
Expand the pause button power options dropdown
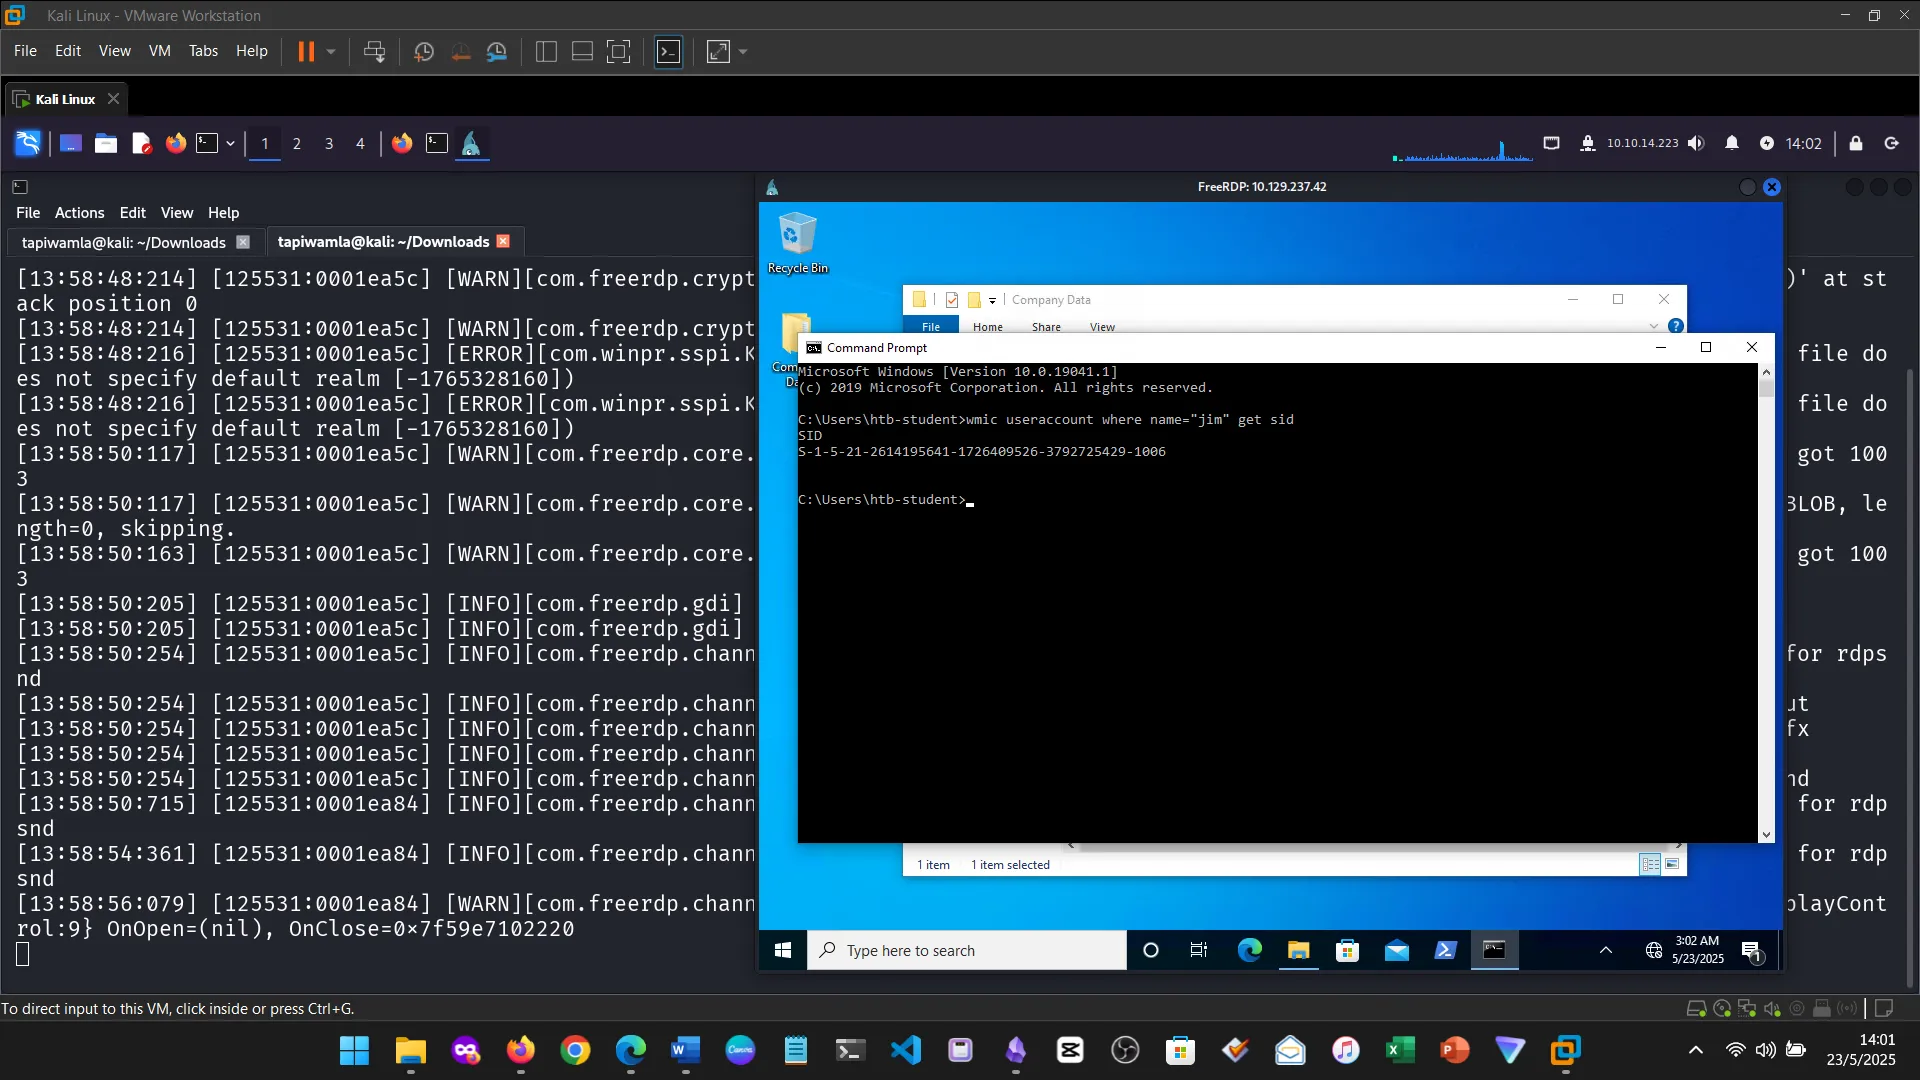click(x=331, y=52)
